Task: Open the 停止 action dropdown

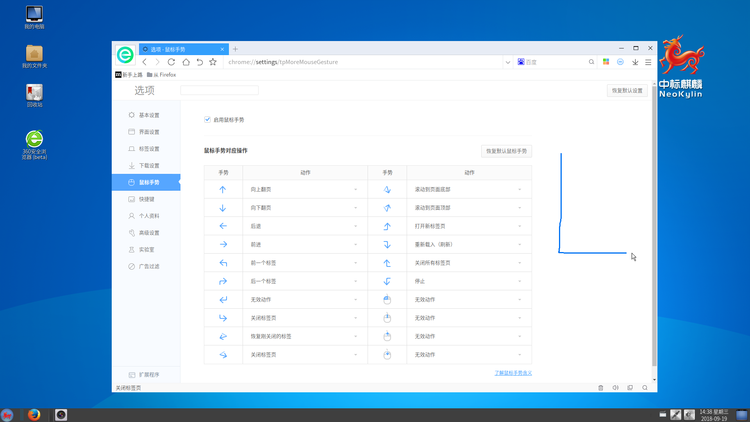Action: click(x=469, y=281)
